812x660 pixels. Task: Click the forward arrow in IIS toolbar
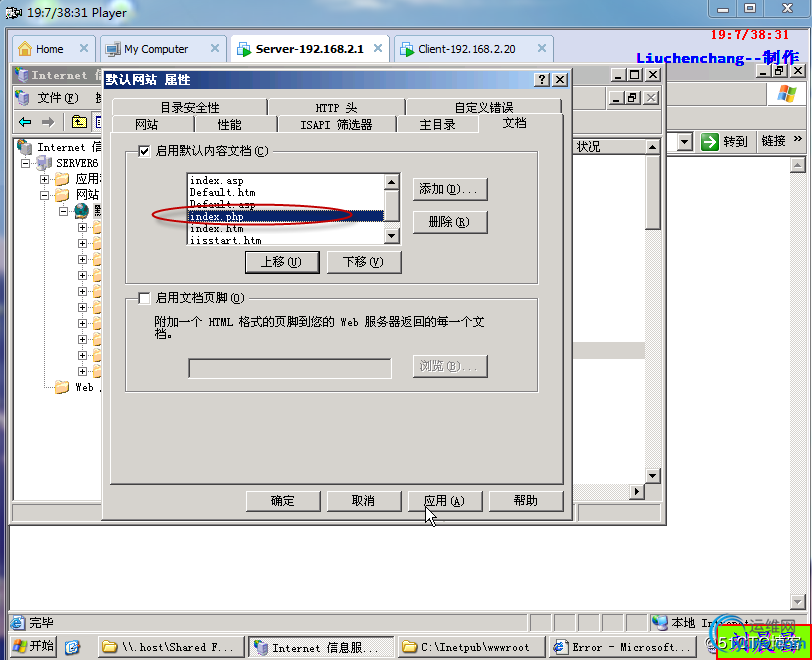[x=48, y=122]
